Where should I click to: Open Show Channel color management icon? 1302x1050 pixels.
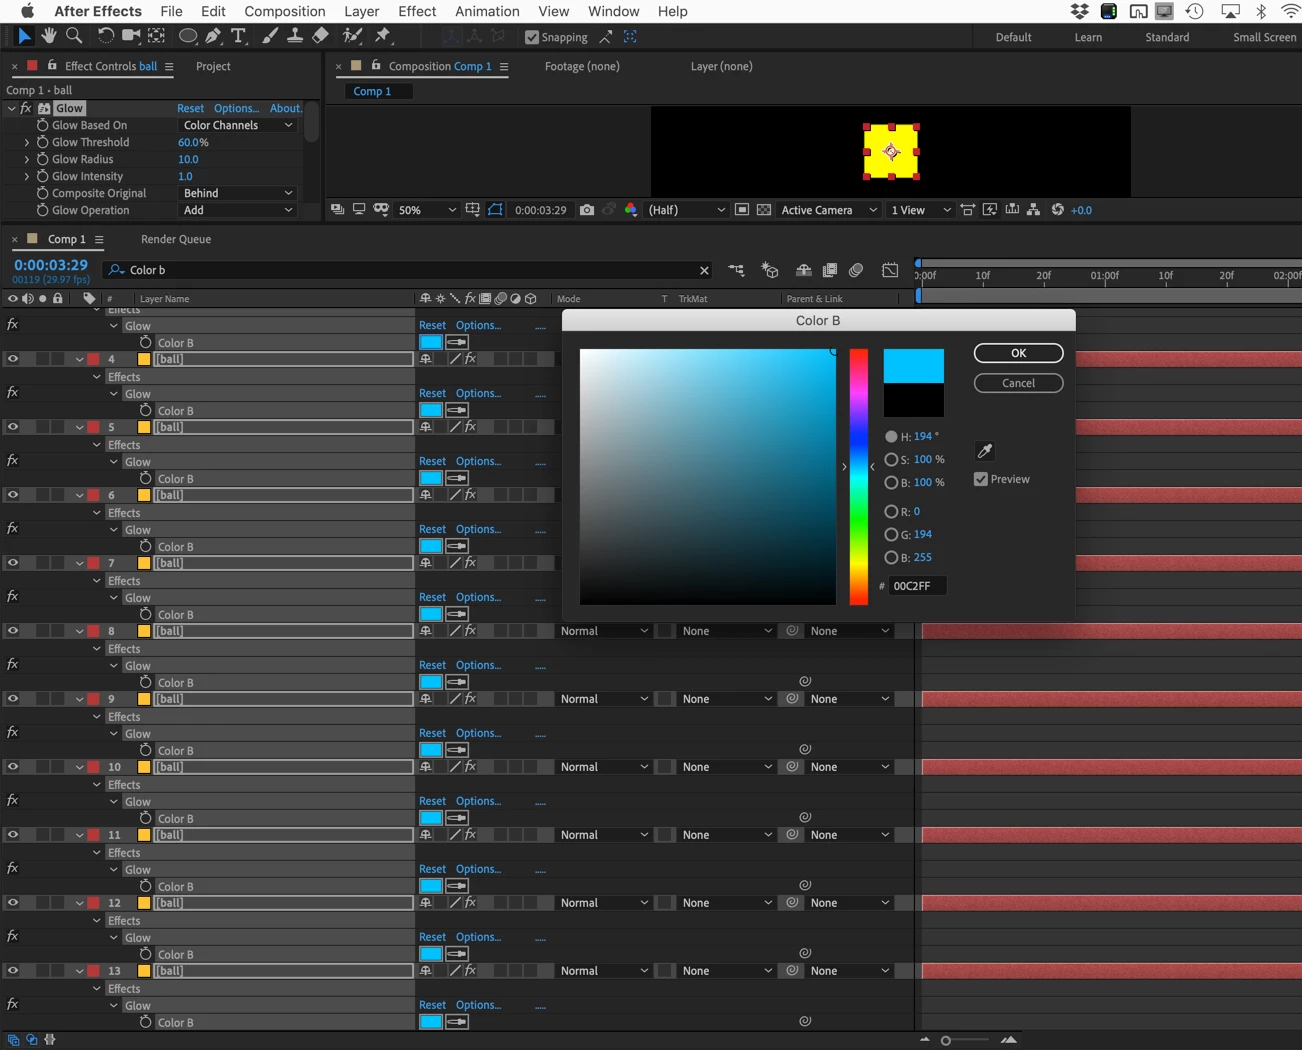631,210
